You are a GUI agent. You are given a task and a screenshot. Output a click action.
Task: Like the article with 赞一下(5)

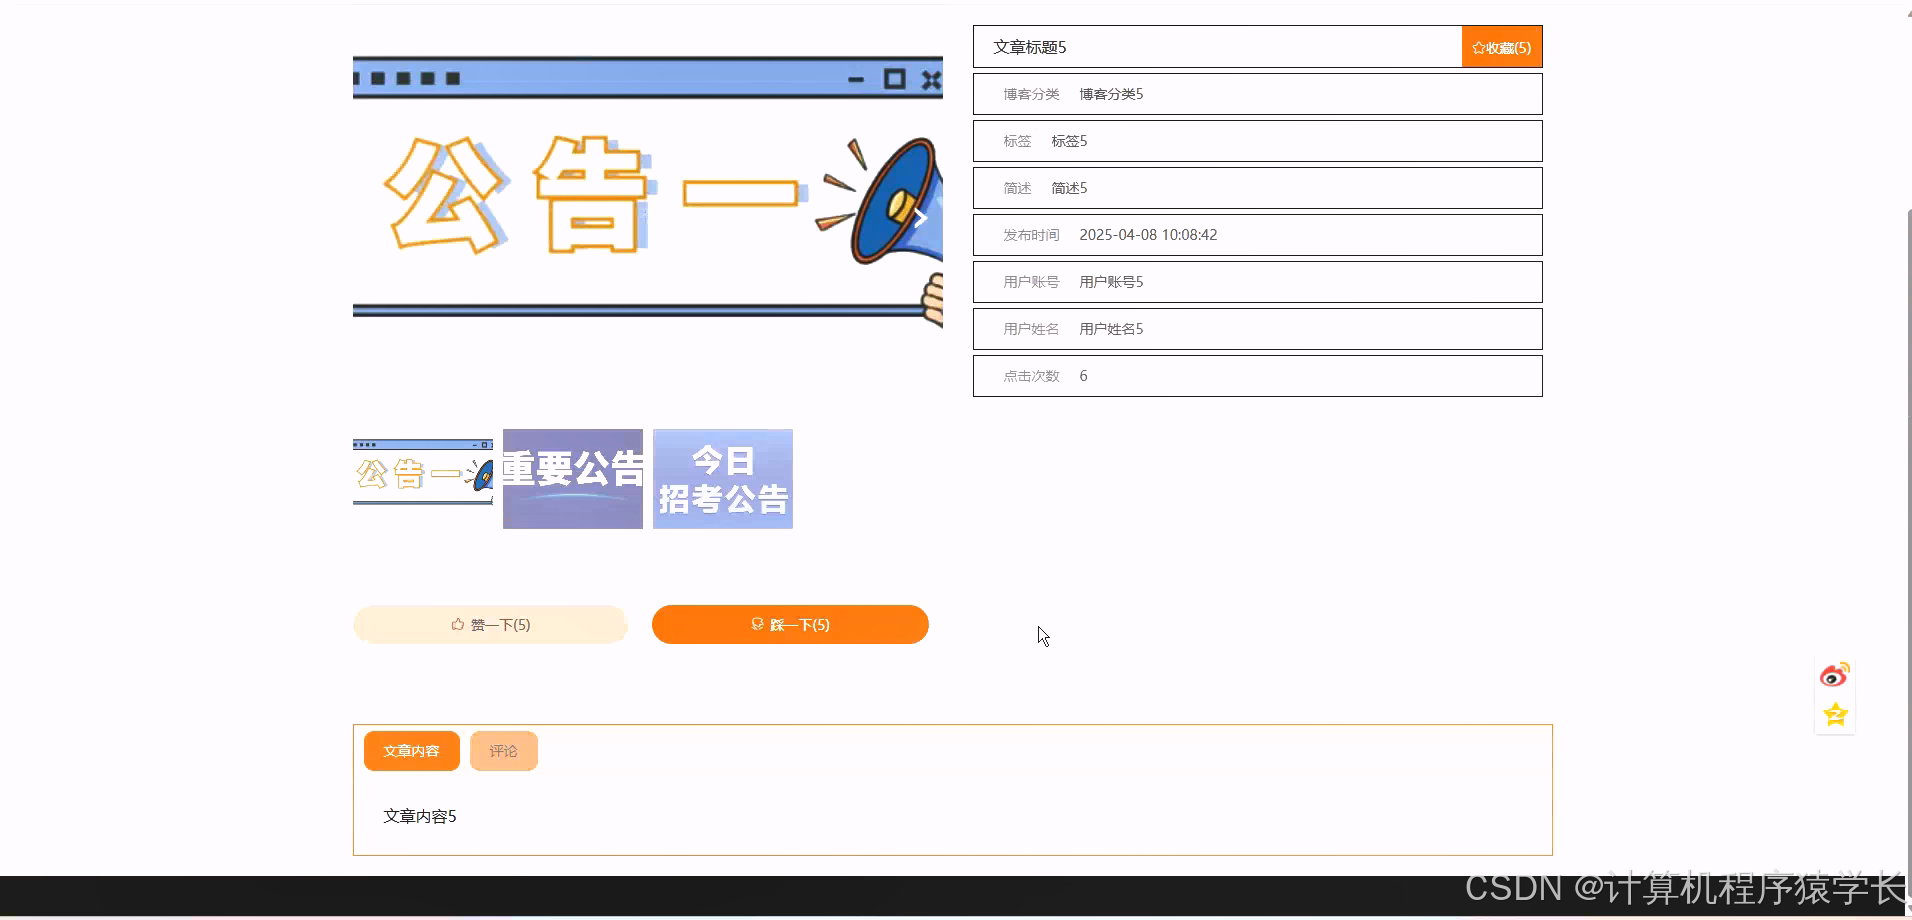(490, 624)
